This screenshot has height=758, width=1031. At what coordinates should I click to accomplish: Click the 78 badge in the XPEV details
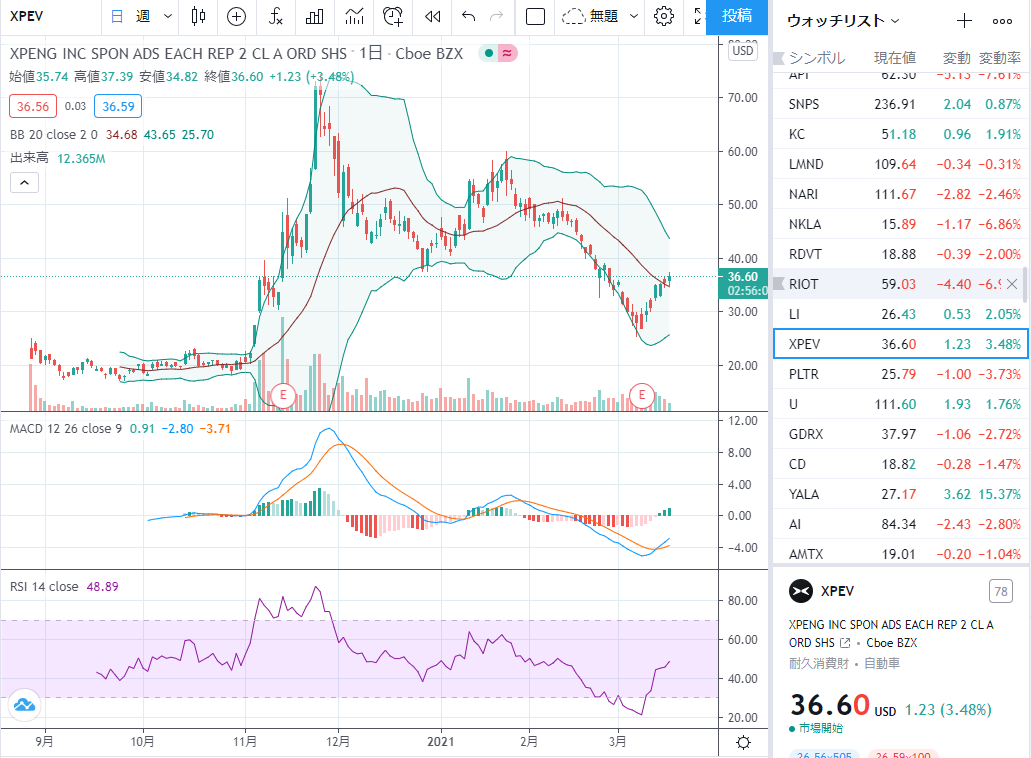(1001, 591)
